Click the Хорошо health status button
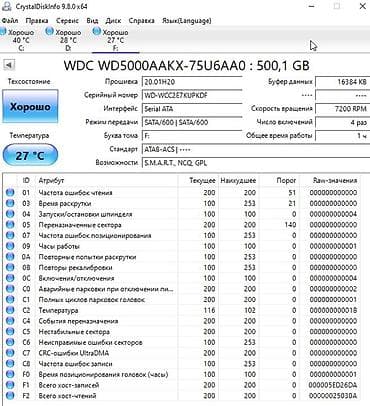The height and width of the screenshot is (406, 370). (30, 106)
